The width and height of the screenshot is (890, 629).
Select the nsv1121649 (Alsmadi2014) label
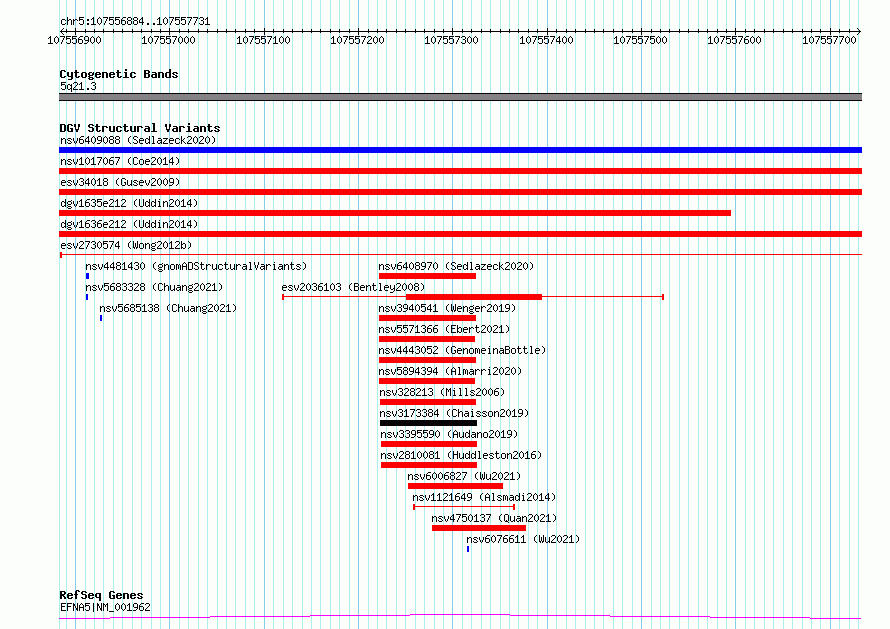(x=484, y=497)
